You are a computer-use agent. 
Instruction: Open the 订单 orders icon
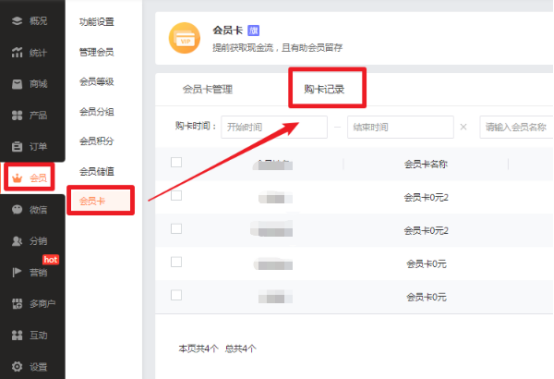coord(17,146)
